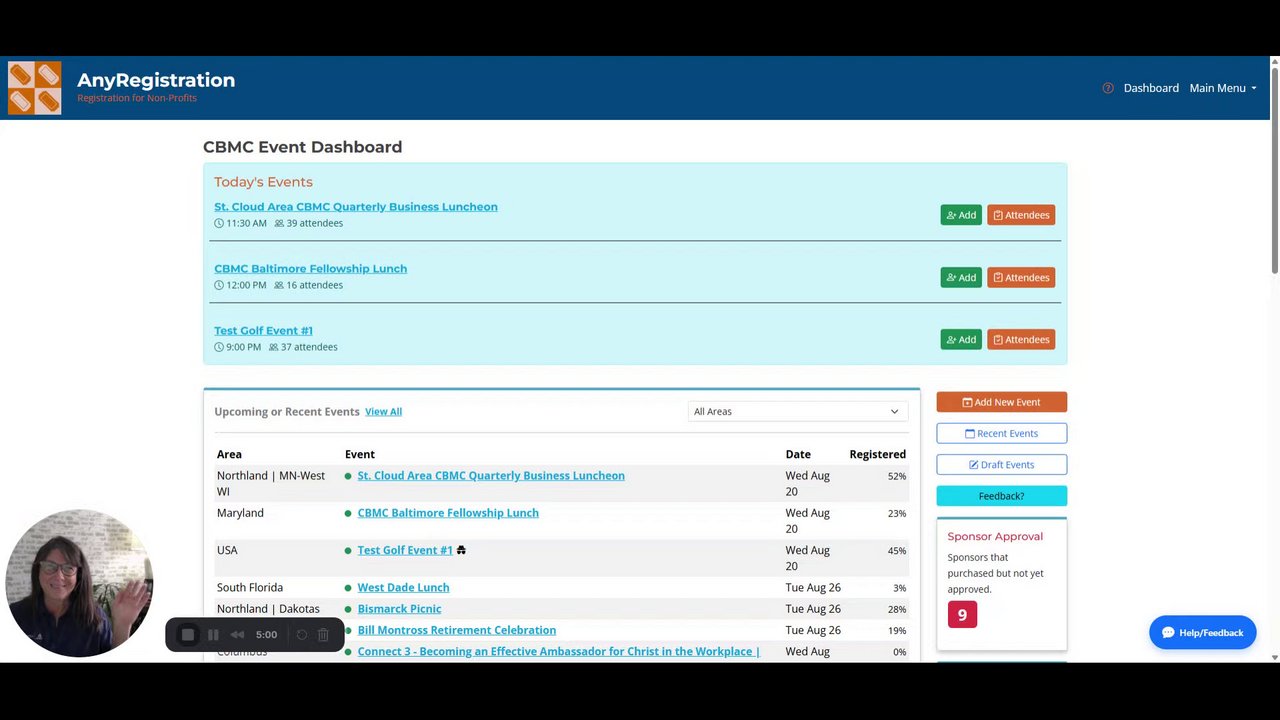Click the green status dot for West Dade Lunch

(x=348, y=588)
